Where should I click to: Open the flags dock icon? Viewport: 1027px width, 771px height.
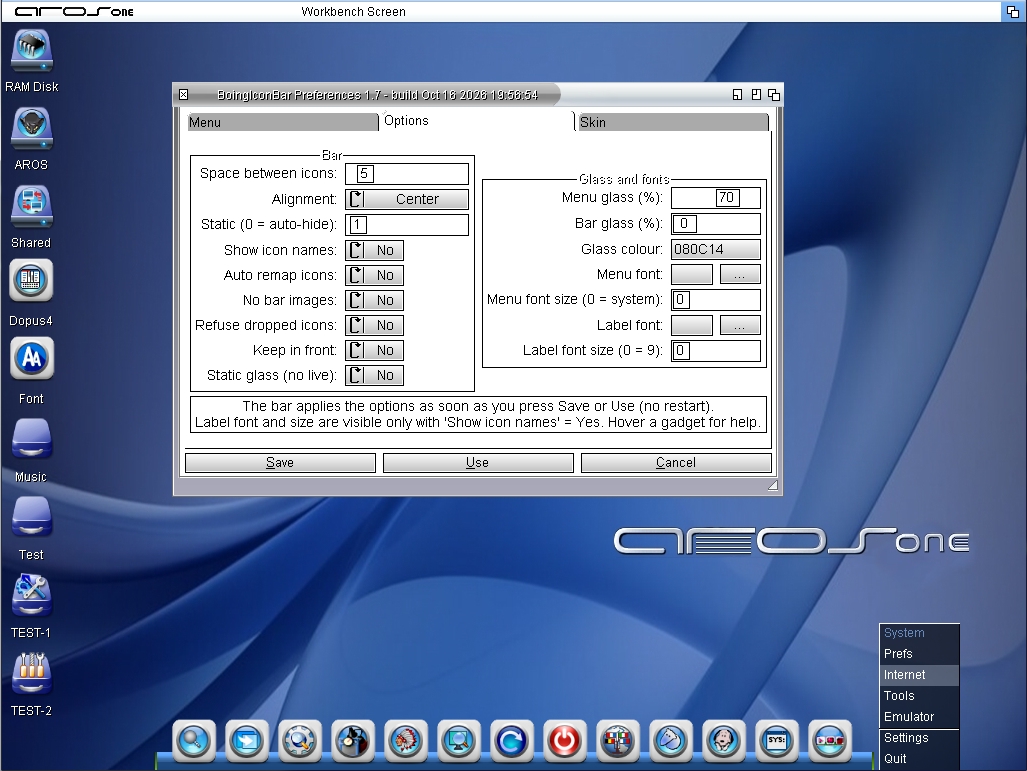click(618, 741)
